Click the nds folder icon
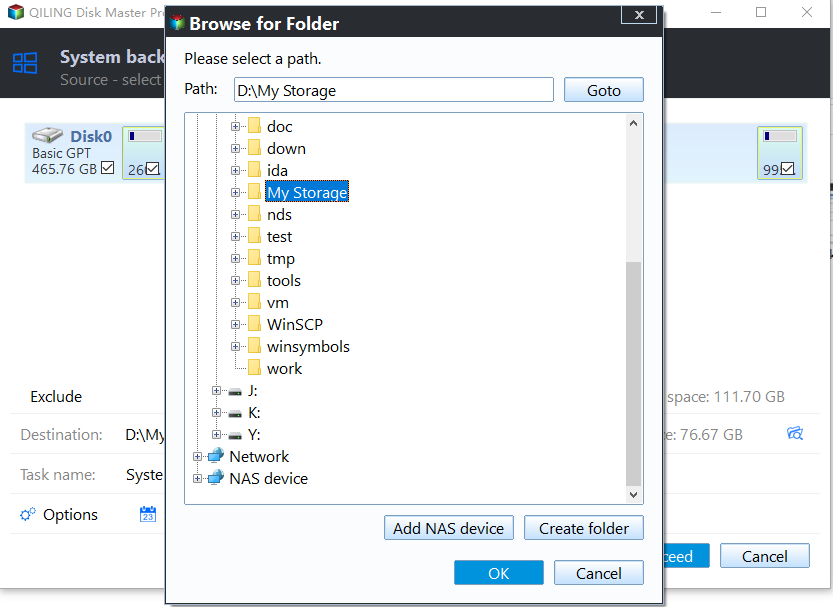This screenshot has height=607, width=833. (254, 215)
